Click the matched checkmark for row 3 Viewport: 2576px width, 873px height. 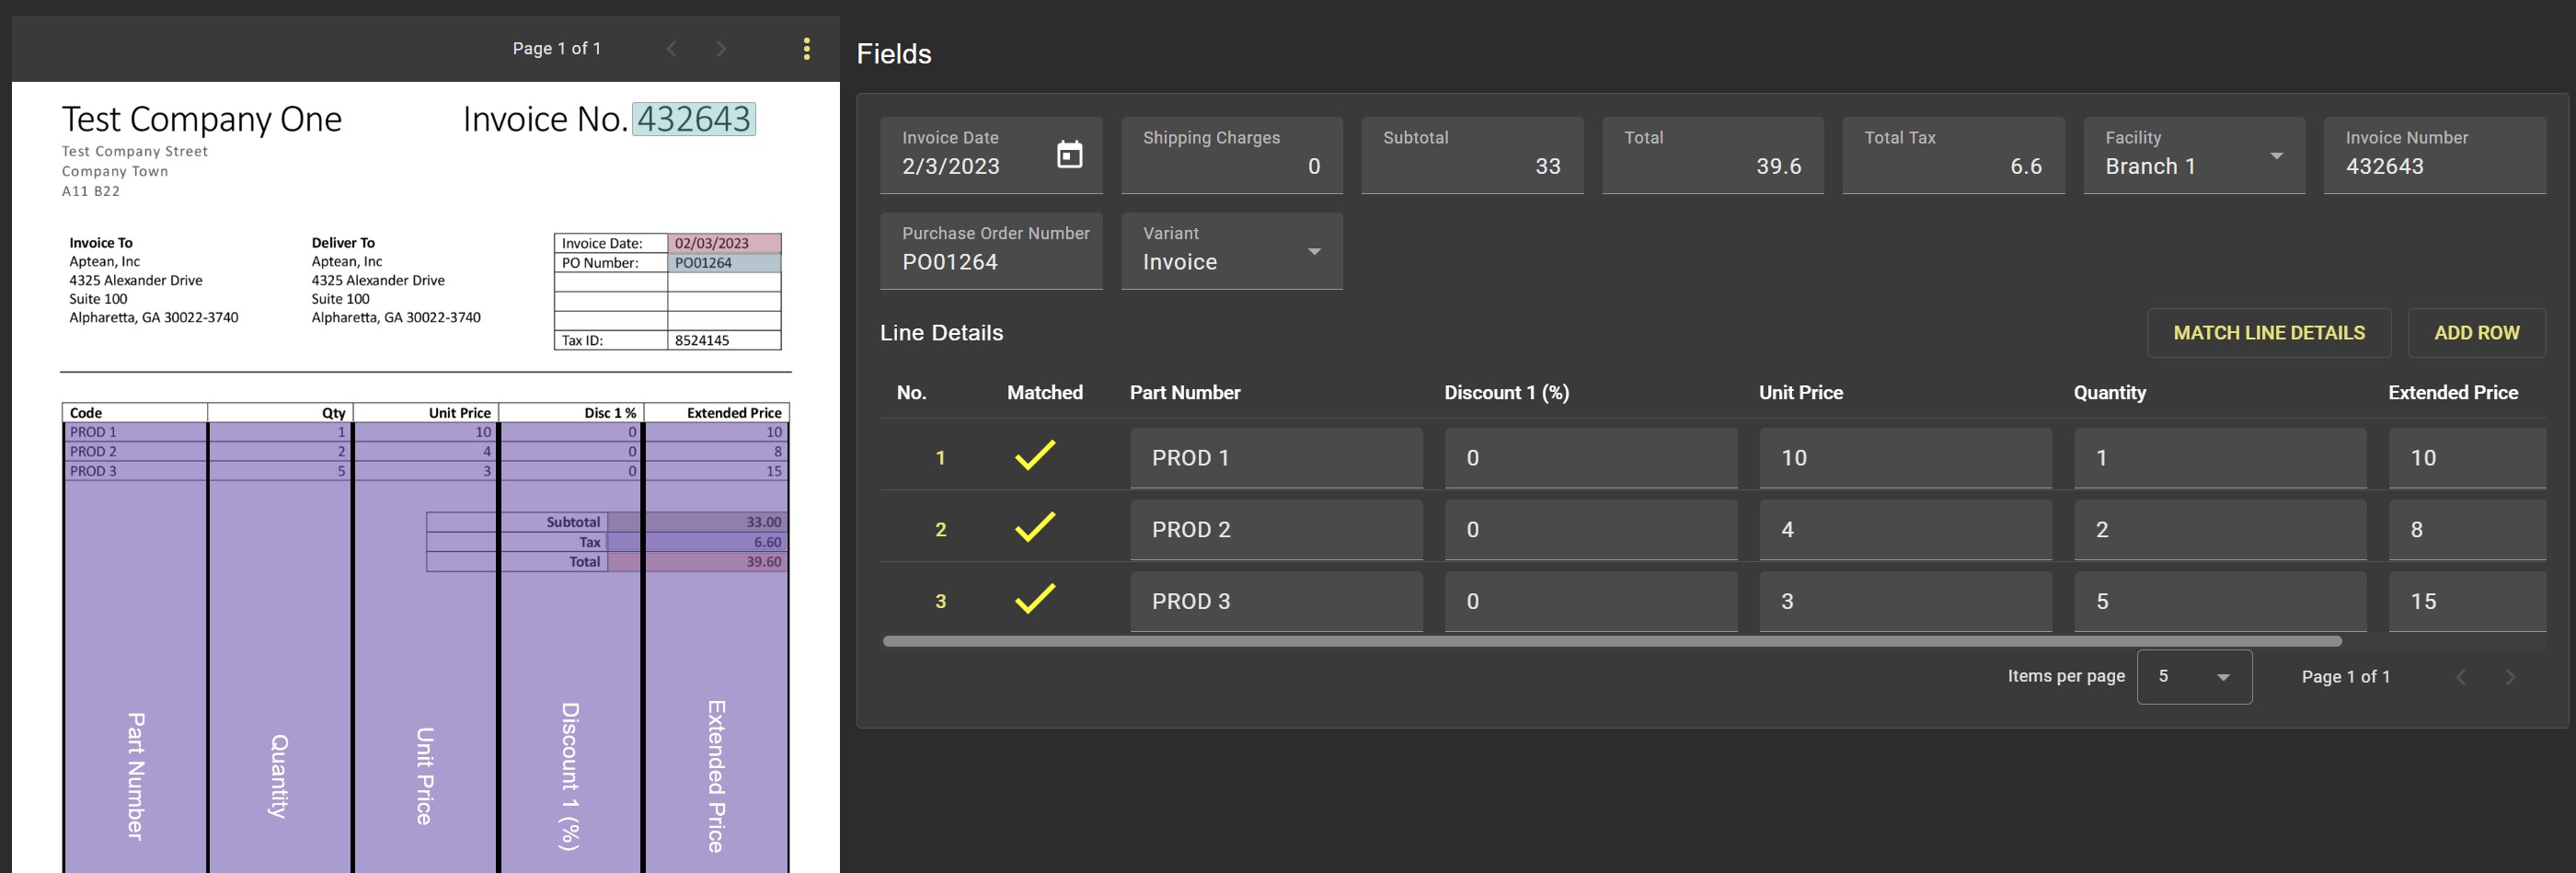pyautogui.click(x=1034, y=599)
